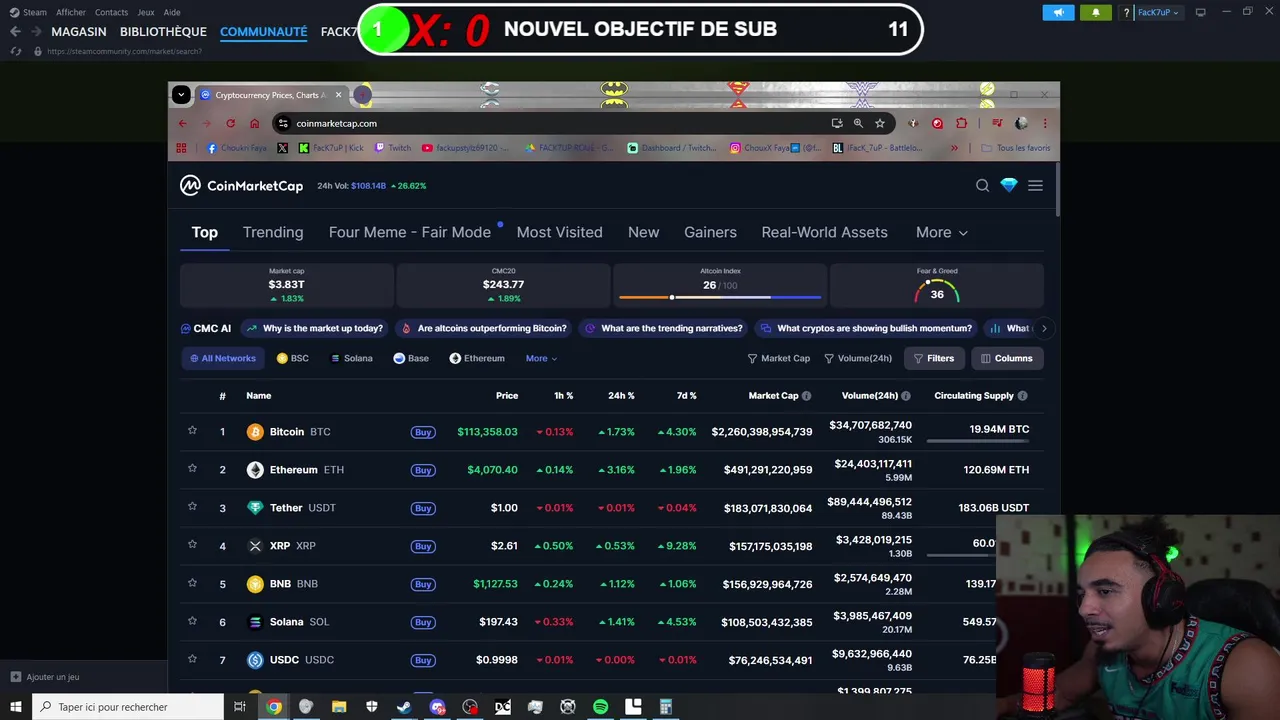The image size is (1280, 720).
Task: Click the zoom magnifier icon in the address bar
Action: tap(858, 123)
